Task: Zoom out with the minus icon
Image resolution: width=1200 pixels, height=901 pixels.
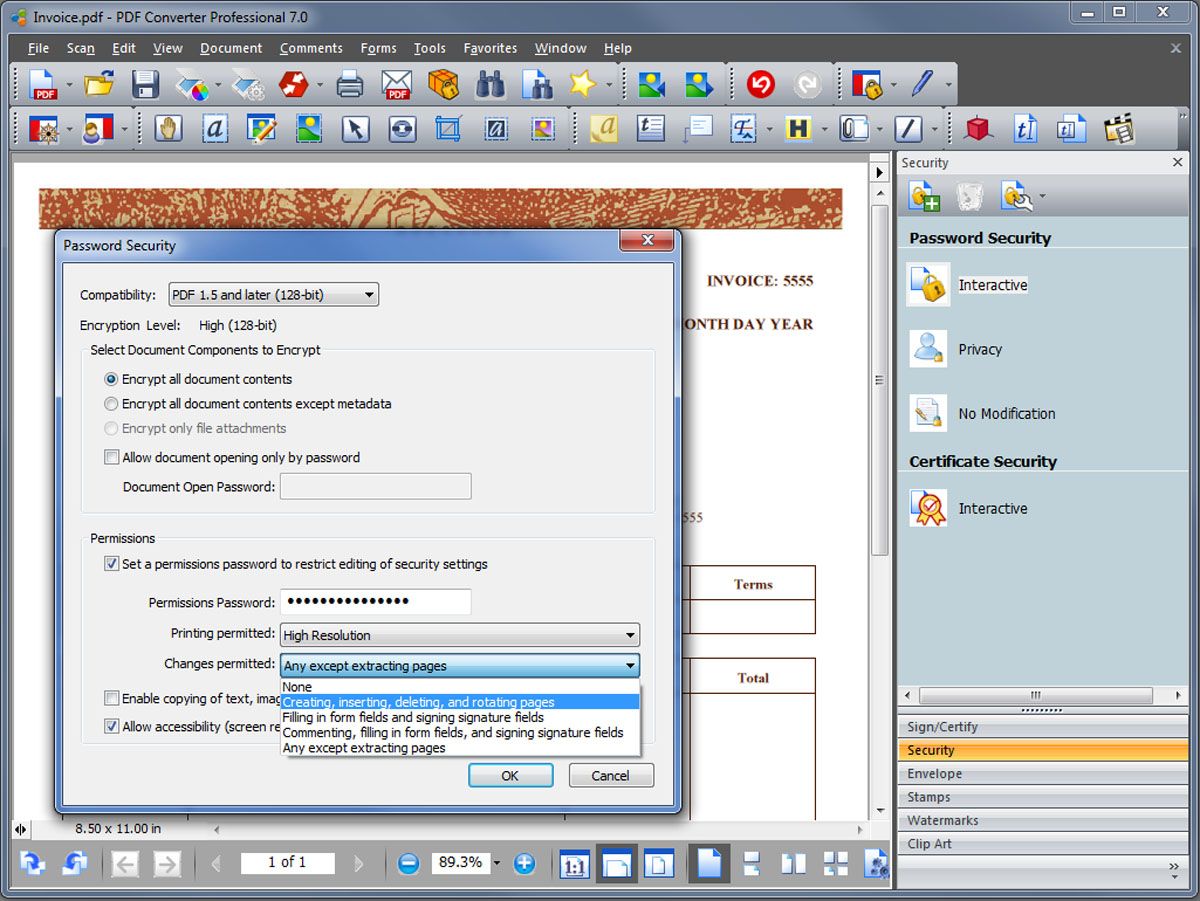Action: (408, 863)
